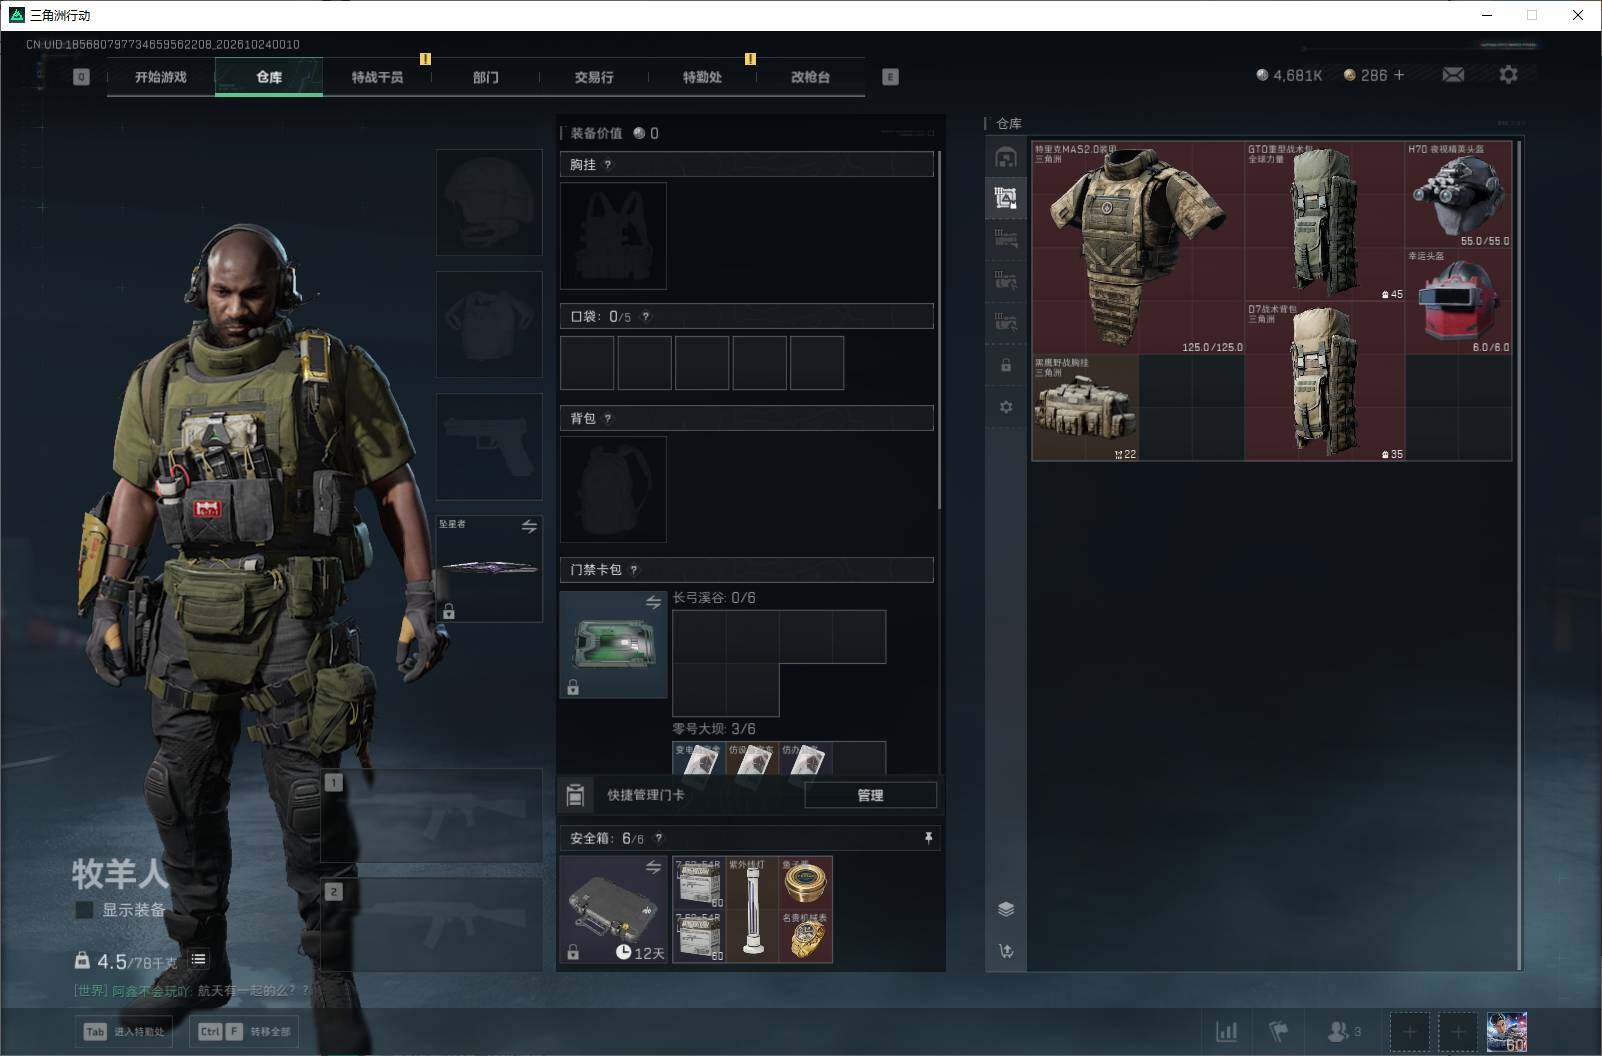Screen dimensions: 1602x1056
Task: Switch to the 特战干员 tab
Action: [x=377, y=77]
